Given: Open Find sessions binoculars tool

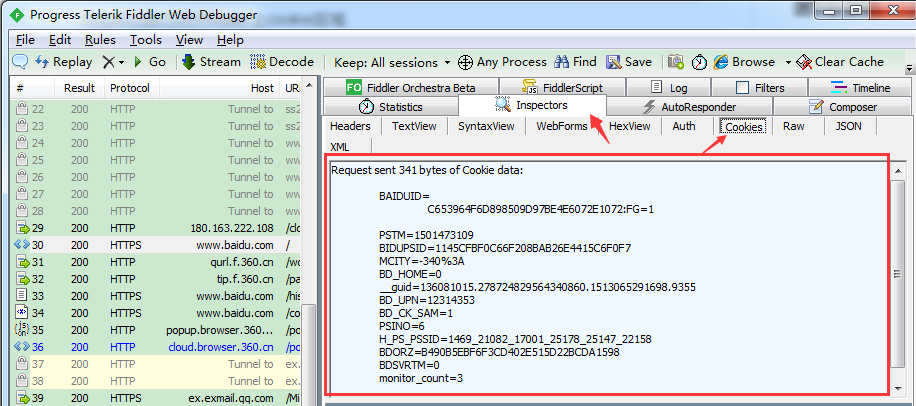Looking at the screenshot, I should pos(575,62).
